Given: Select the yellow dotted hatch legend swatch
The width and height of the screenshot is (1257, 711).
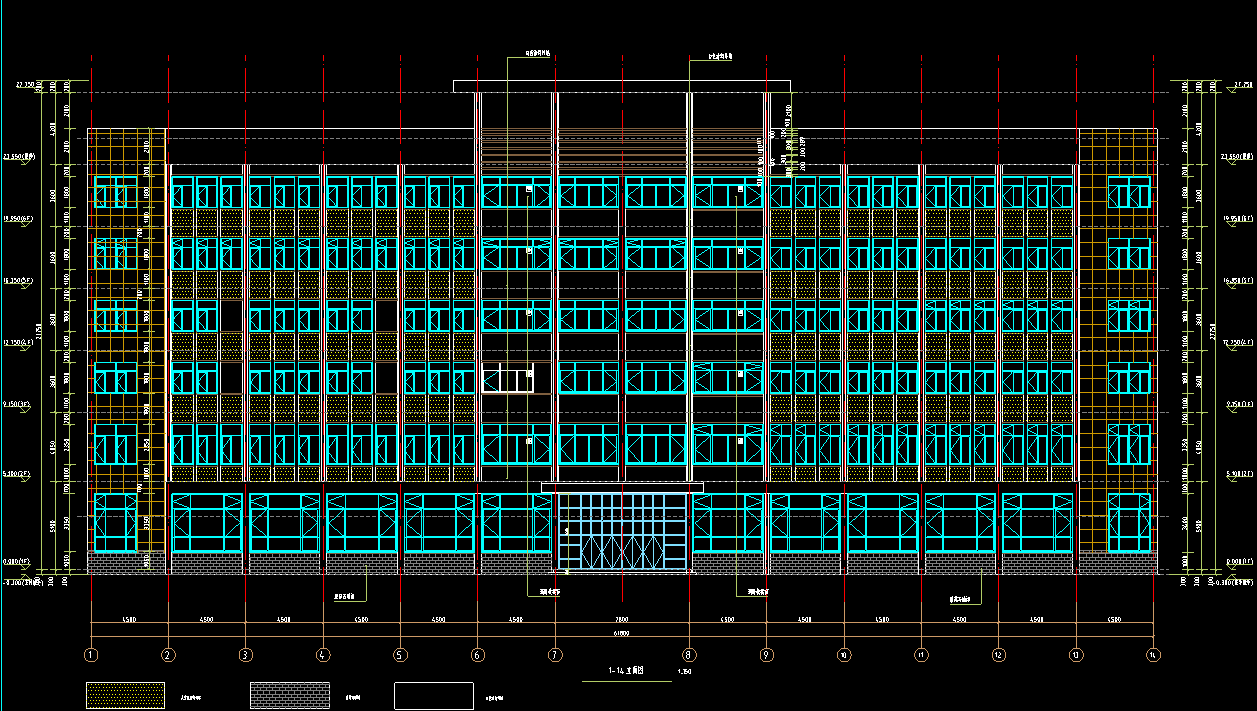Looking at the screenshot, I should tap(125, 695).
